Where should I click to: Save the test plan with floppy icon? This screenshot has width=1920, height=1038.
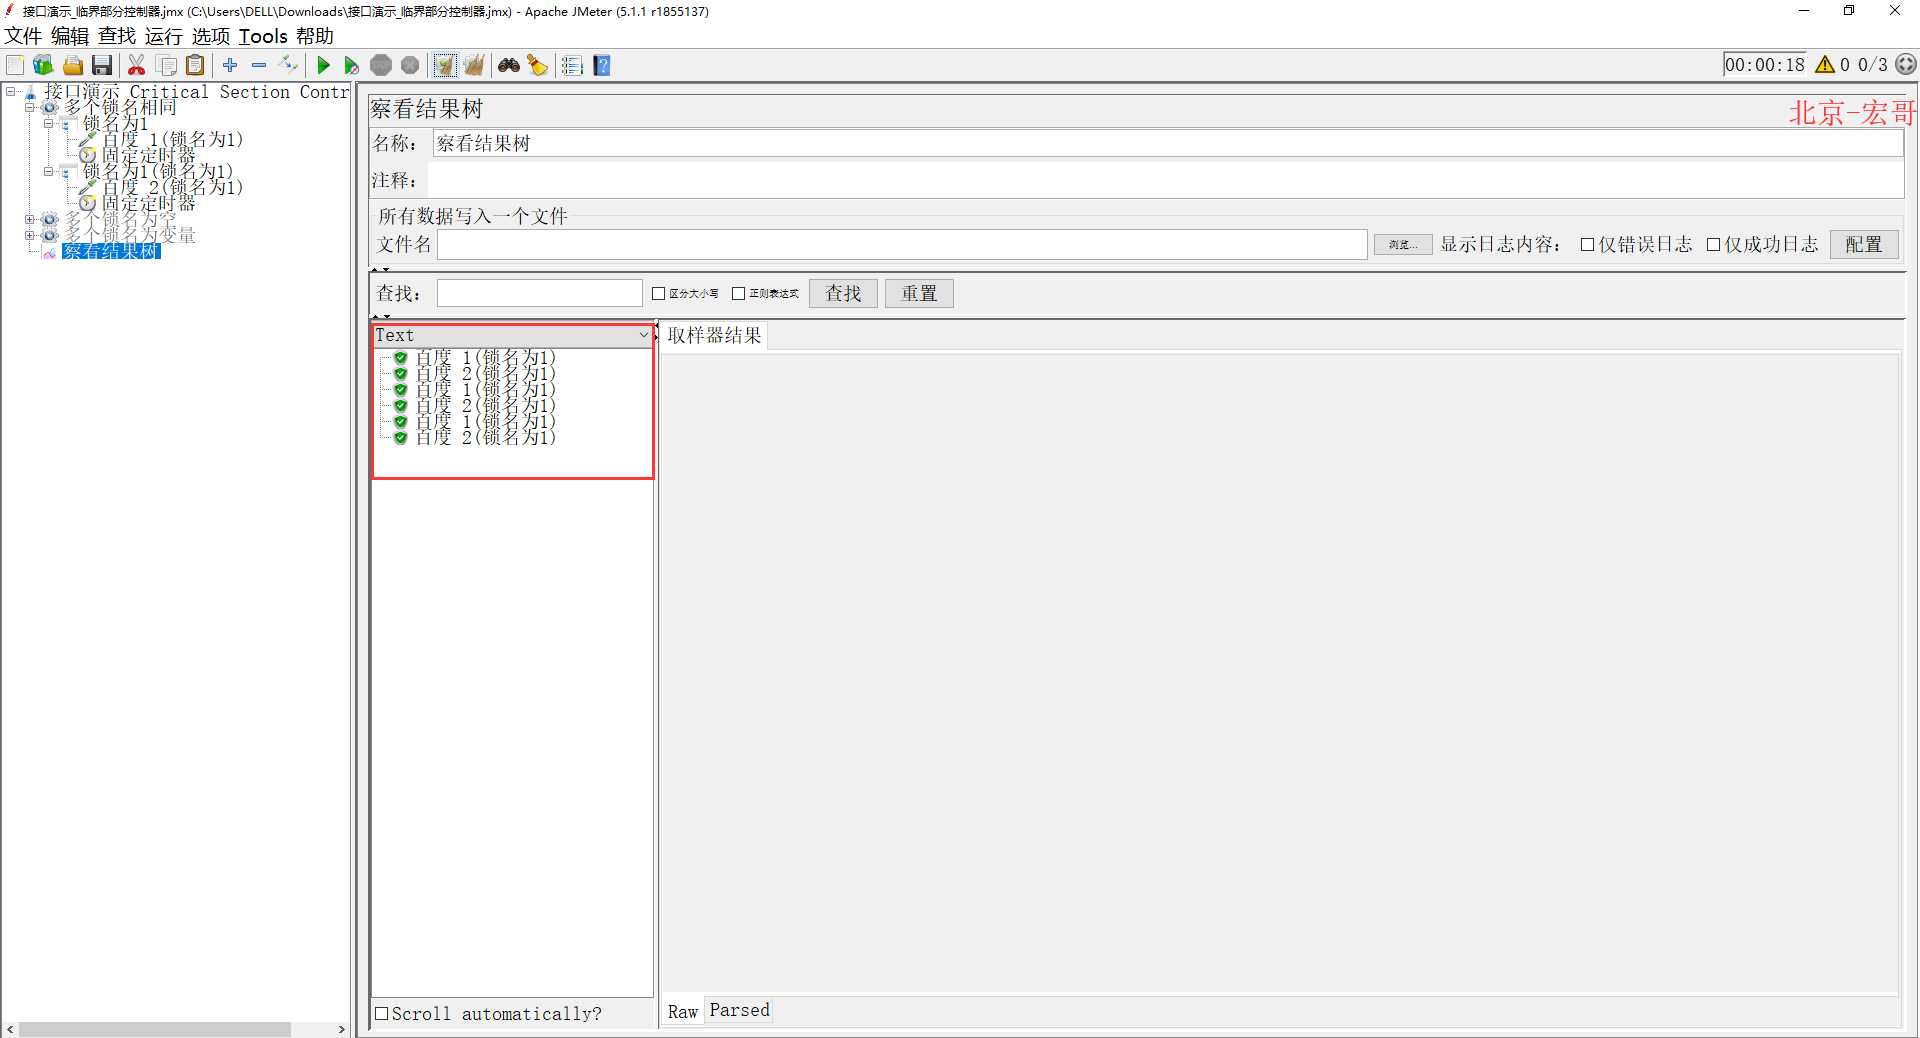[102, 65]
